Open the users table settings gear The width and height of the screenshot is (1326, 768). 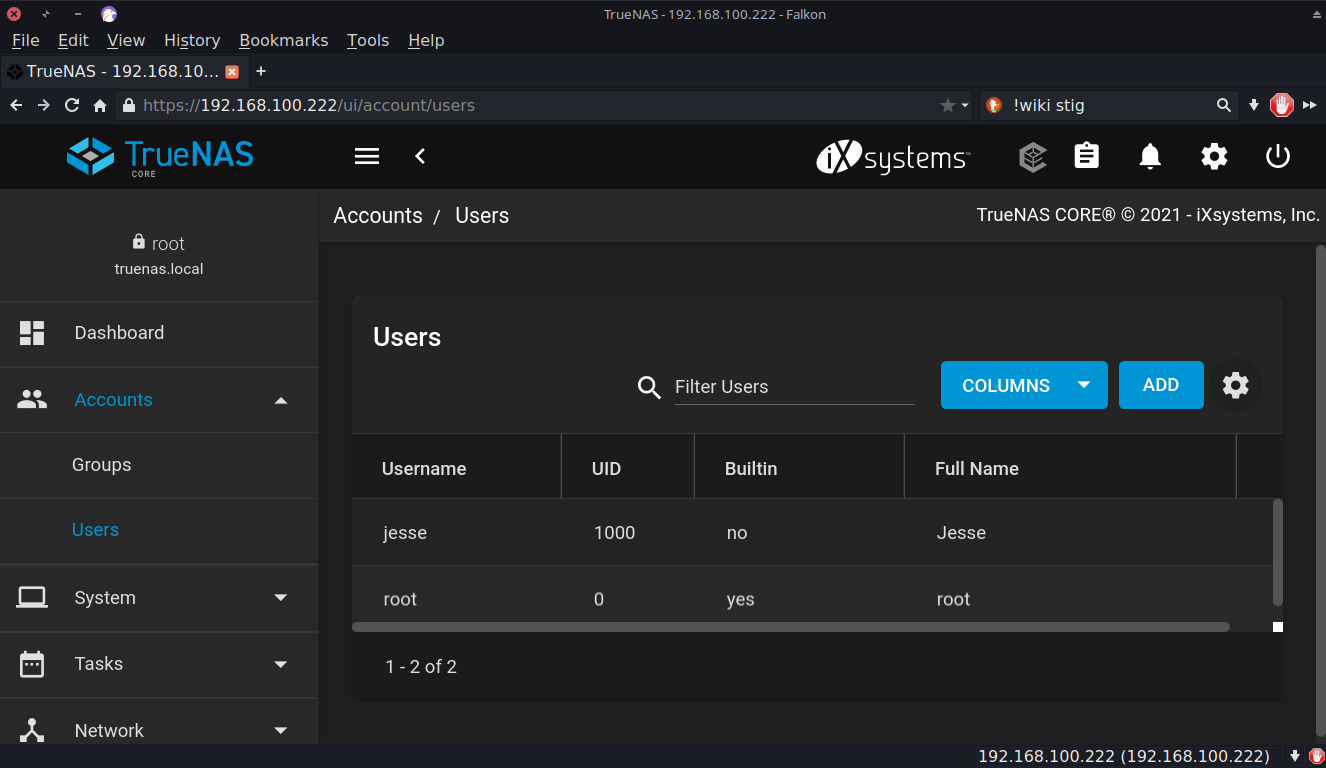pyautogui.click(x=1236, y=385)
